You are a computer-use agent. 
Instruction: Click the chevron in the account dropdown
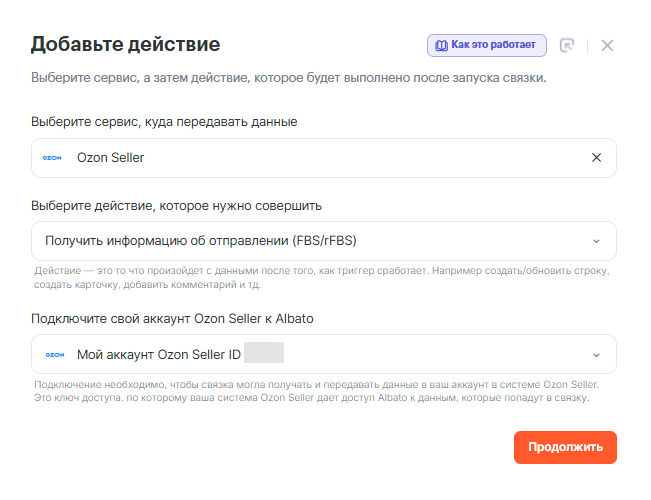tap(597, 354)
